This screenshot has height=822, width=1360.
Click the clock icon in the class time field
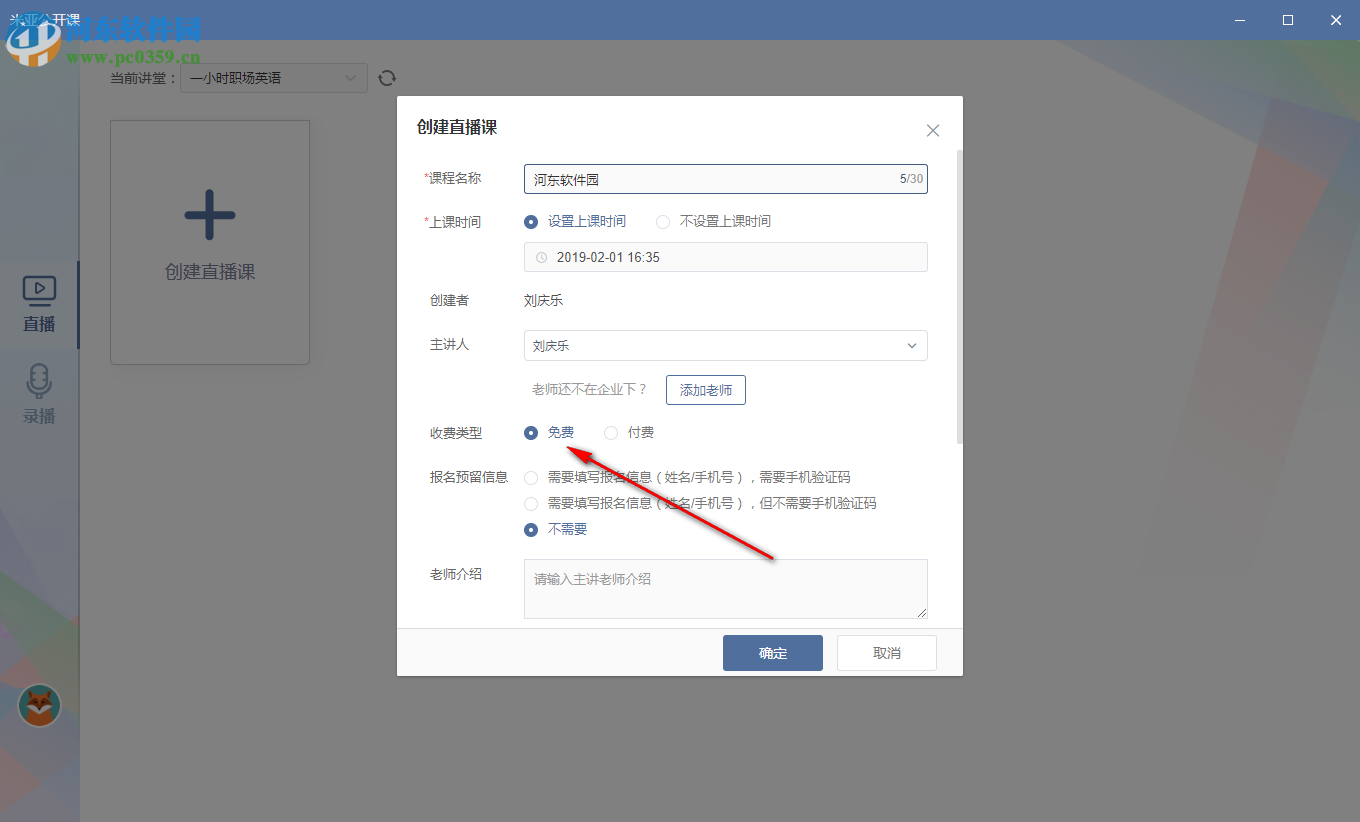[540, 257]
